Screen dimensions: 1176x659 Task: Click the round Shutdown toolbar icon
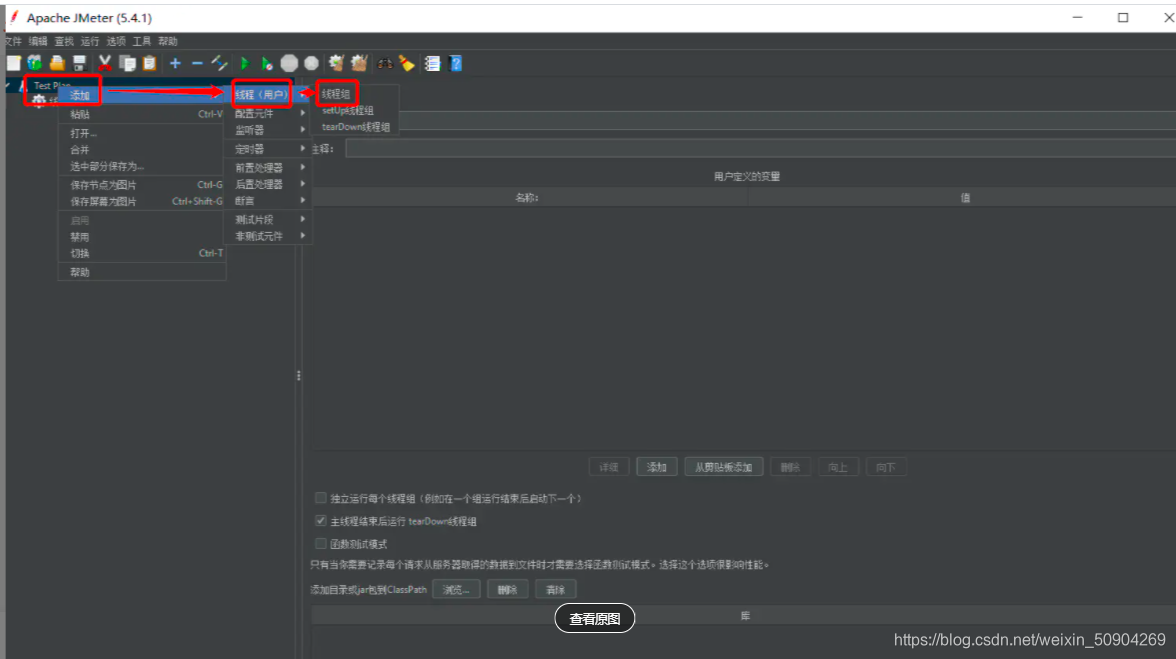tap(311, 63)
